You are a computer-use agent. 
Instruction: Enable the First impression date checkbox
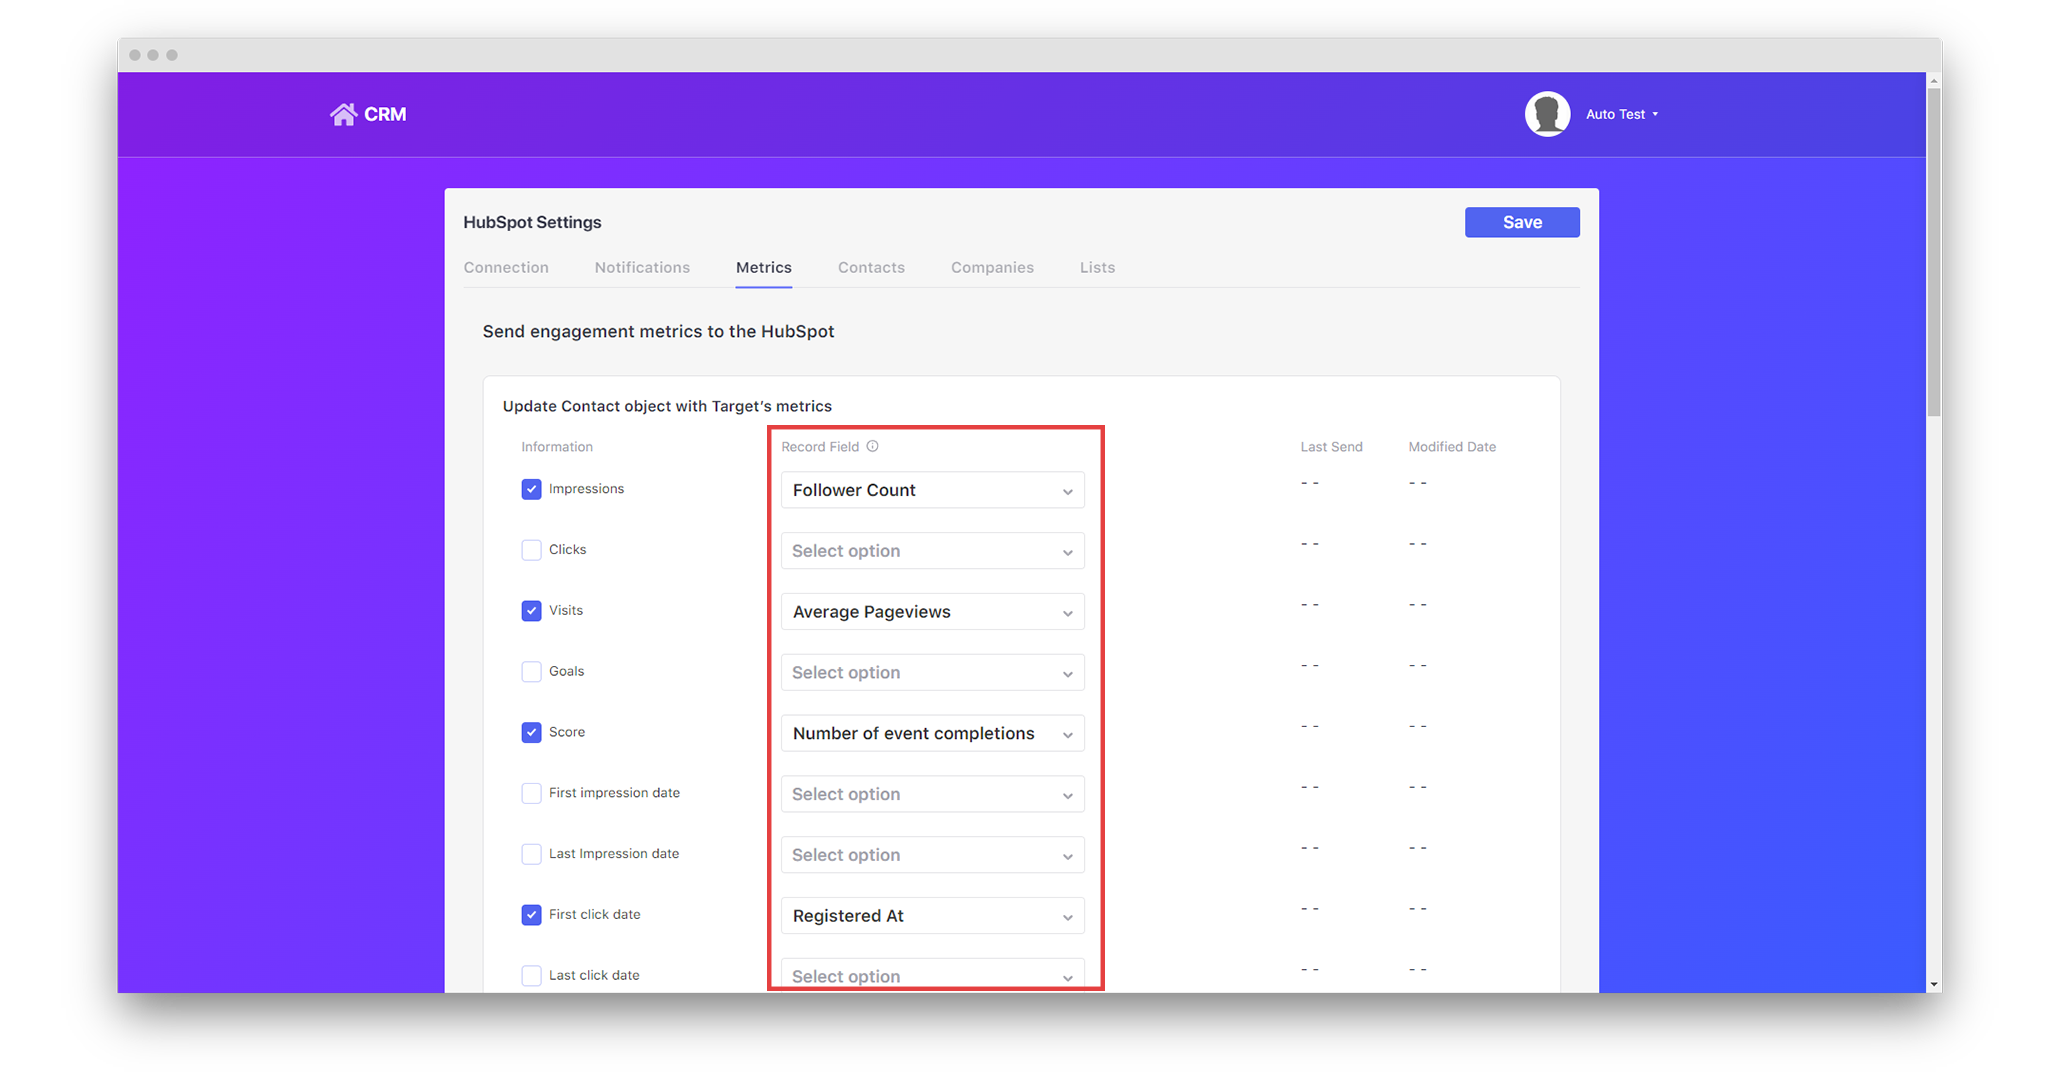click(531, 793)
